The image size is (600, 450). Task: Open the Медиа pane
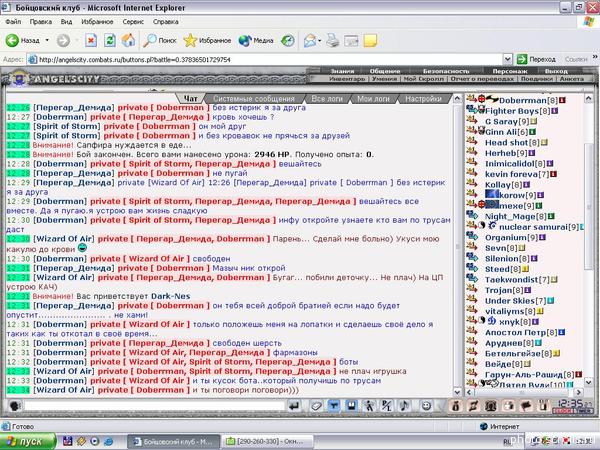(x=256, y=41)
